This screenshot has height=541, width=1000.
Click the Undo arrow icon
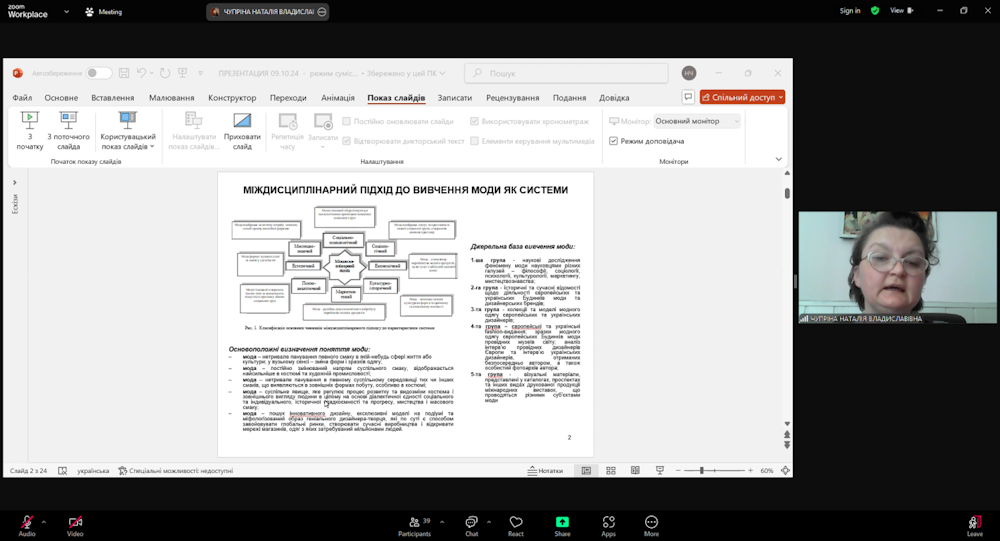pyautogui.click(x=142, y=73)
